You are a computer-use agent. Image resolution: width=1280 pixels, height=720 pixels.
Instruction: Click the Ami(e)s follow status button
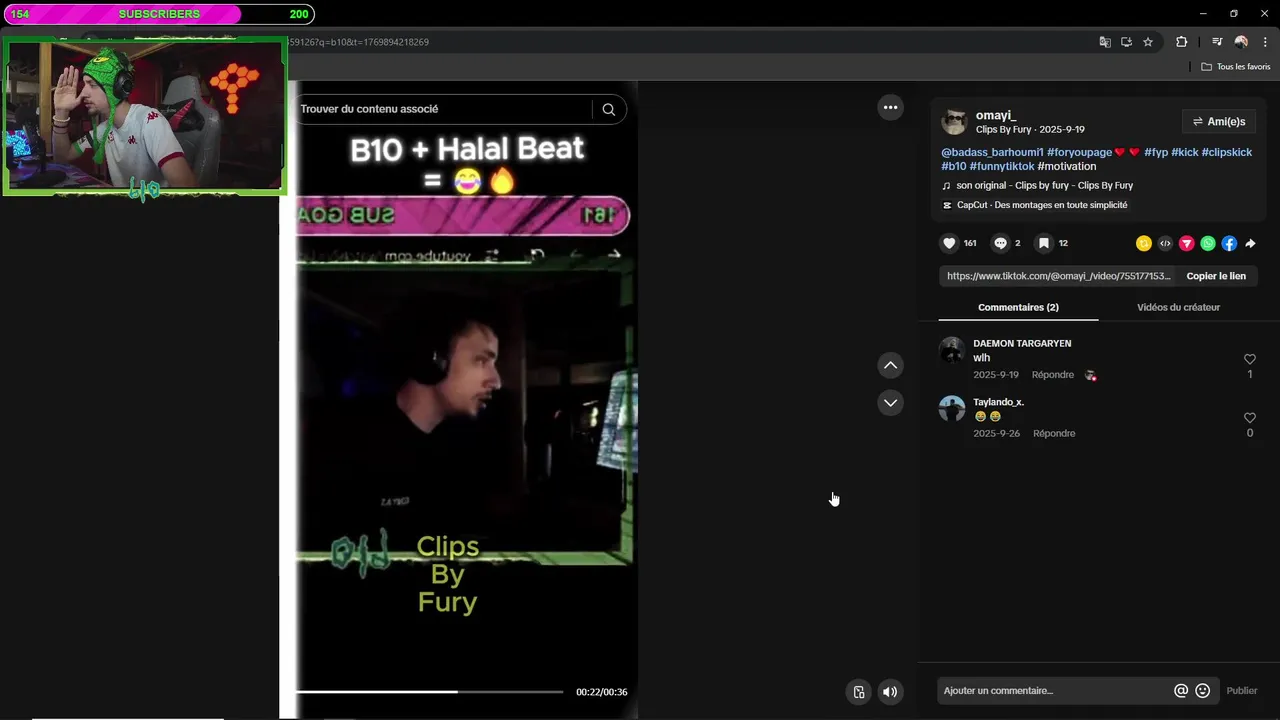(x=1219, y=122)
